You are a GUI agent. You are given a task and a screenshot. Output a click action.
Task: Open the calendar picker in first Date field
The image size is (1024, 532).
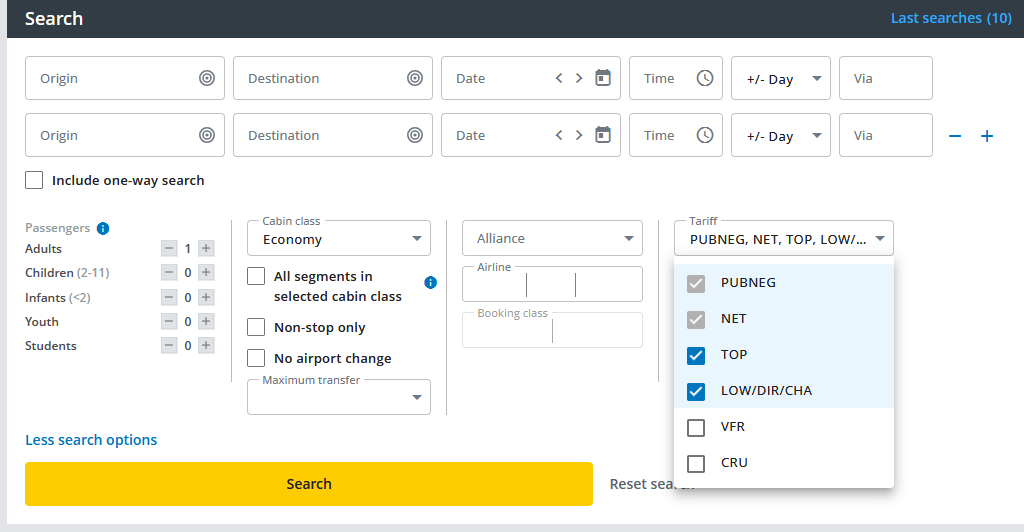(x=603, y=78)
